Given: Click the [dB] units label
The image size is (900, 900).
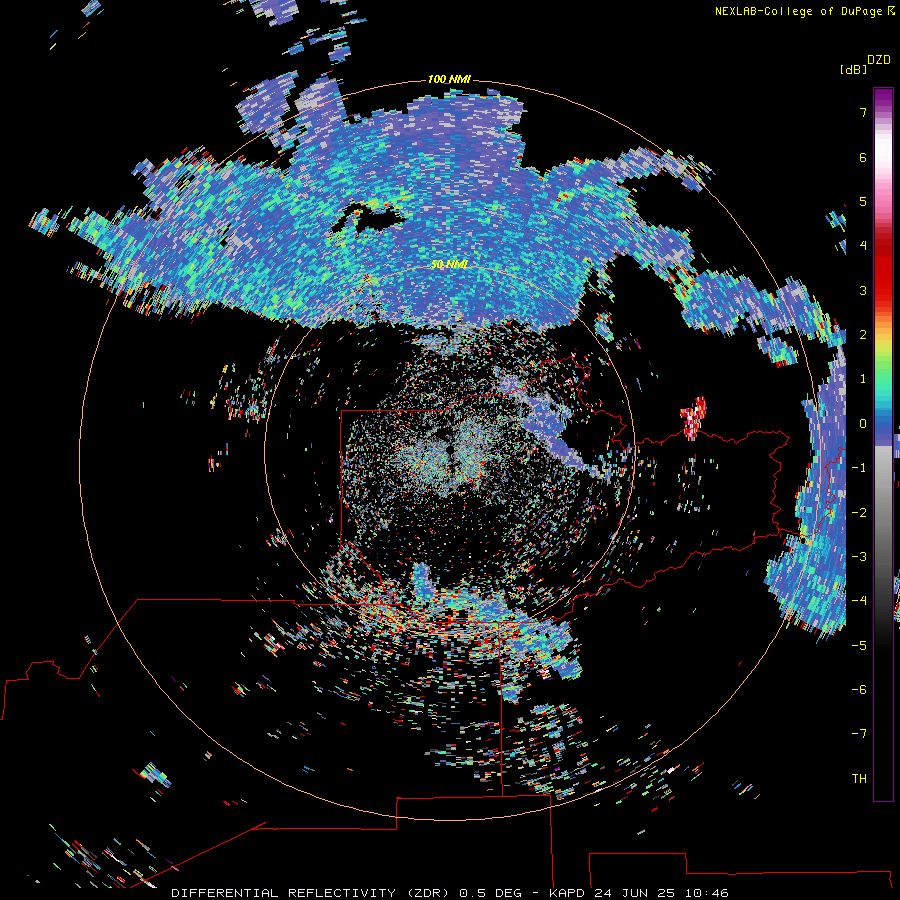Looking at the screenshot, I should (854, 69).
